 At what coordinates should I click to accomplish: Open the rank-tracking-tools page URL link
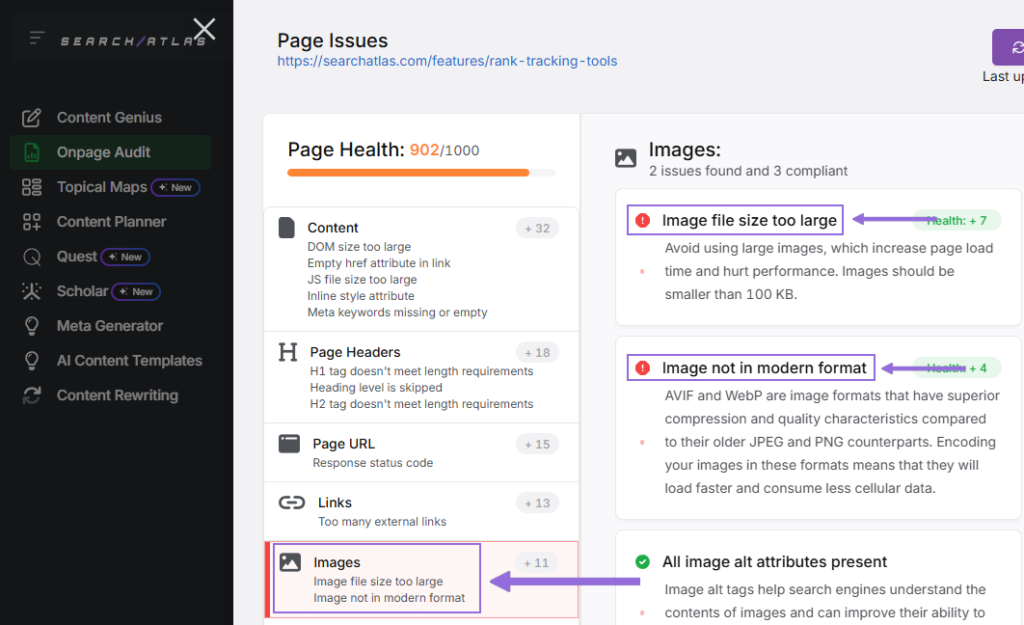pyautogui.click(x=447, y=61)
